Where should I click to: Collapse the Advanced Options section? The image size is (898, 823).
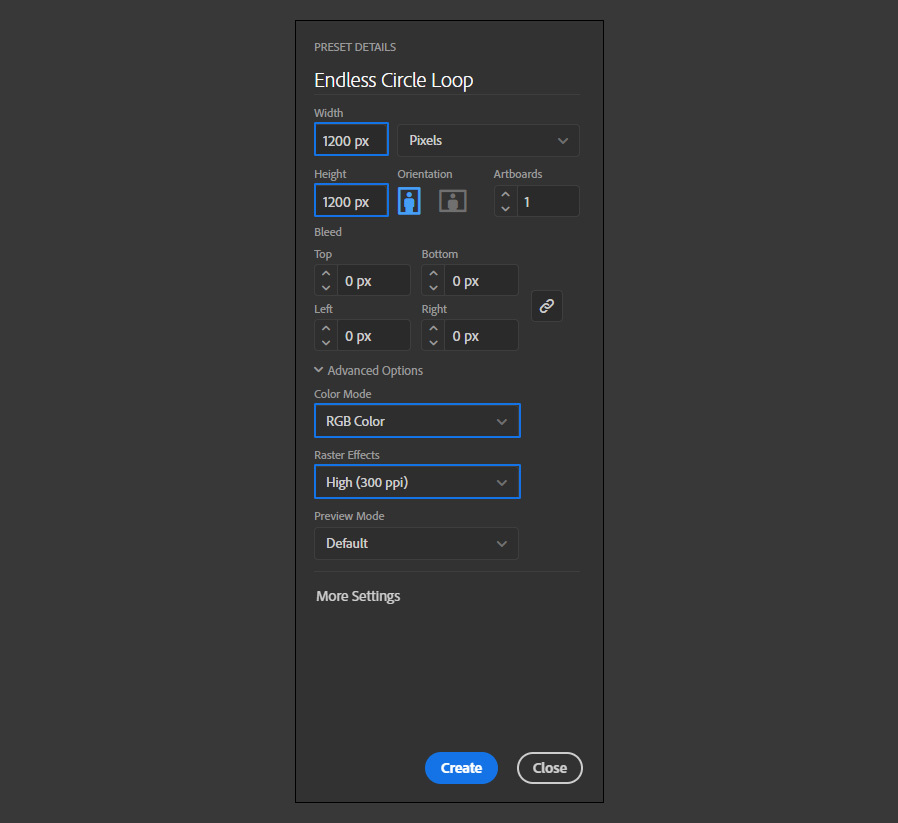coord(369,371)
